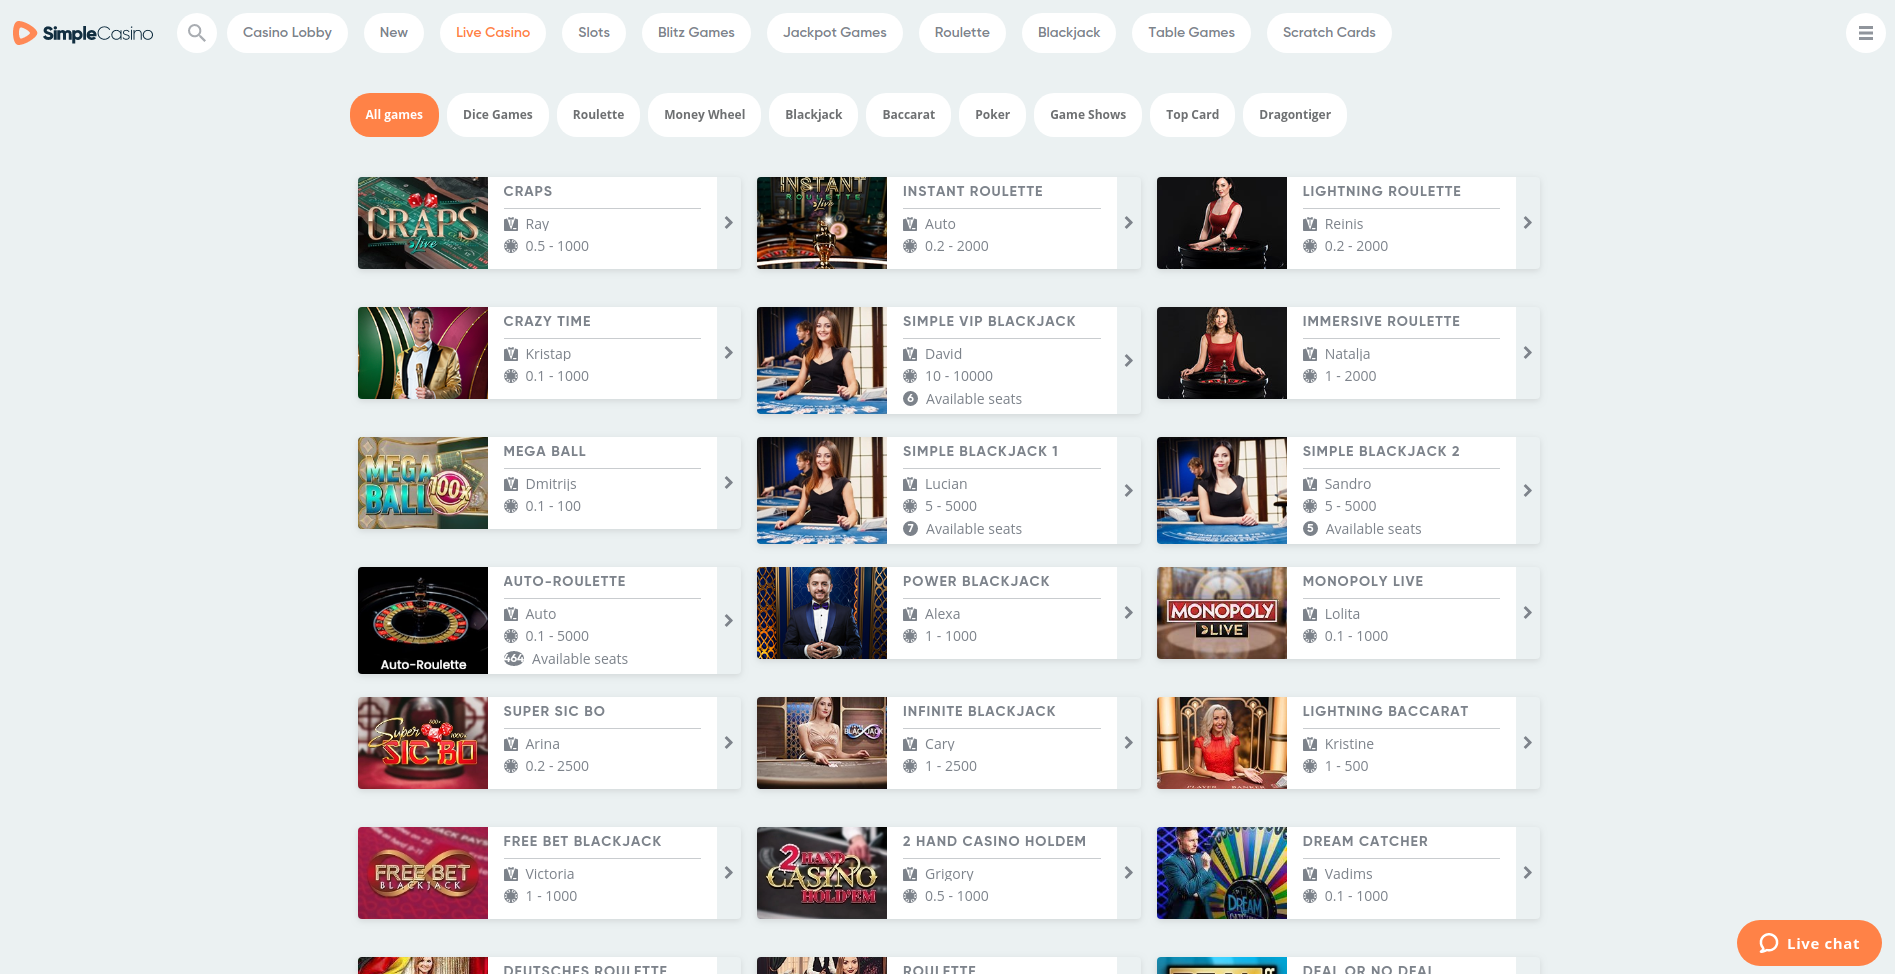The height and width of the screenshot is (974, 1895).
Task: Click arrow on Power Blackjack card
Action: tap(1128, 613)
